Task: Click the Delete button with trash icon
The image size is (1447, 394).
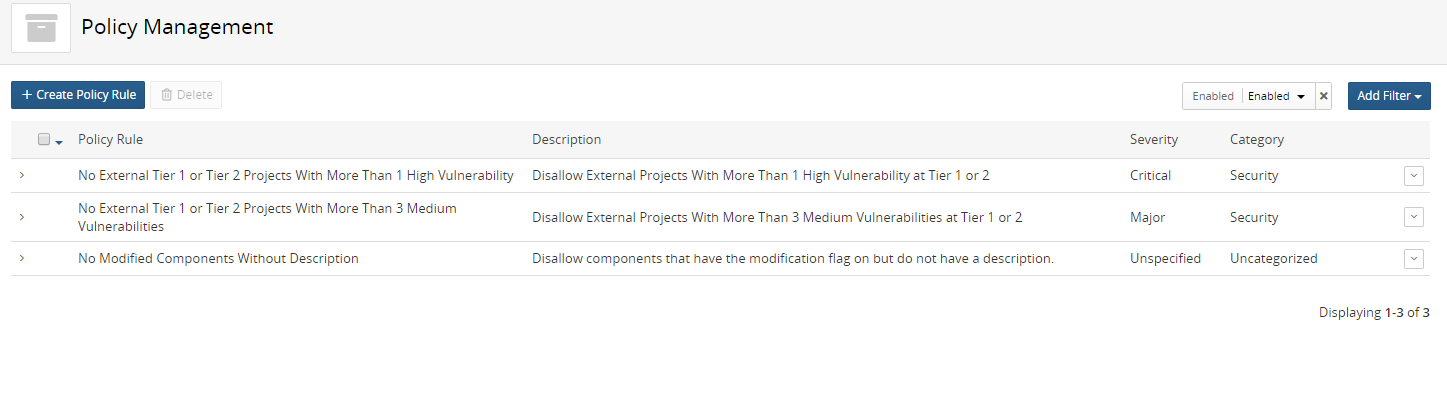Action: 186,95
